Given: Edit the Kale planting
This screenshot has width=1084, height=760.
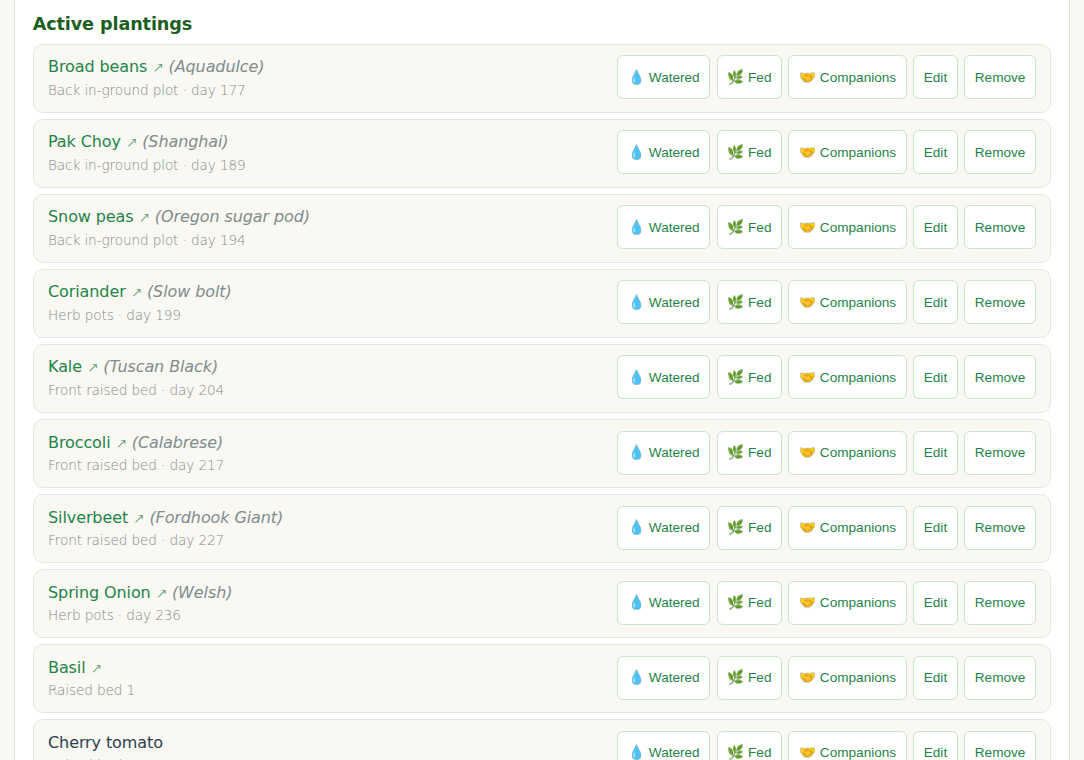Looking at the screenshot, I should (x=935, y=378).
